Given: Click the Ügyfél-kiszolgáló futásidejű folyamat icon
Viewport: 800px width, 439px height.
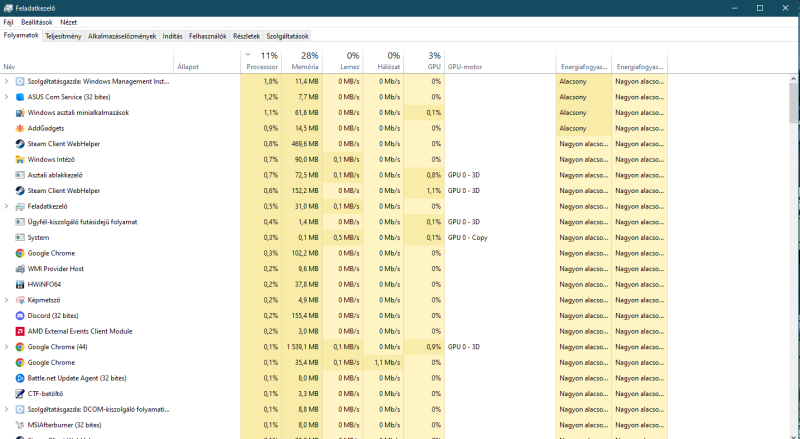Looking at the screenshot, I should pyautogui.click(x=20, y=222).
